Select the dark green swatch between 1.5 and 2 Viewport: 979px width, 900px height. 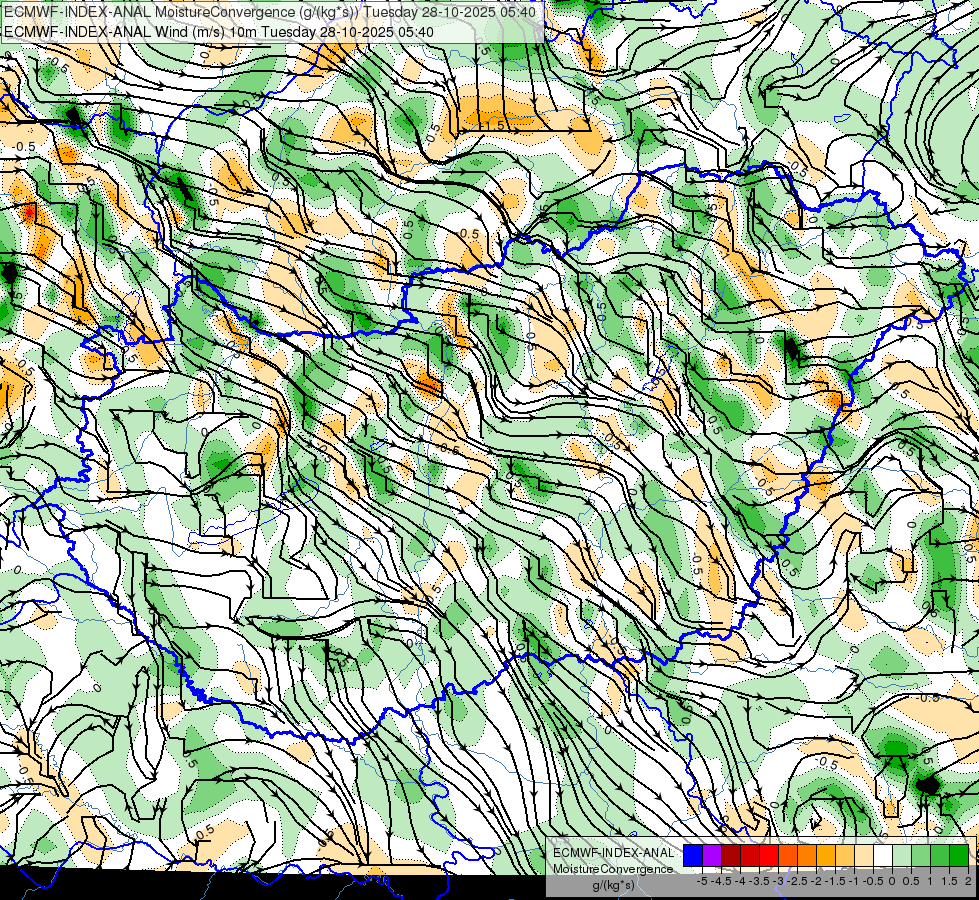point(959,855)
